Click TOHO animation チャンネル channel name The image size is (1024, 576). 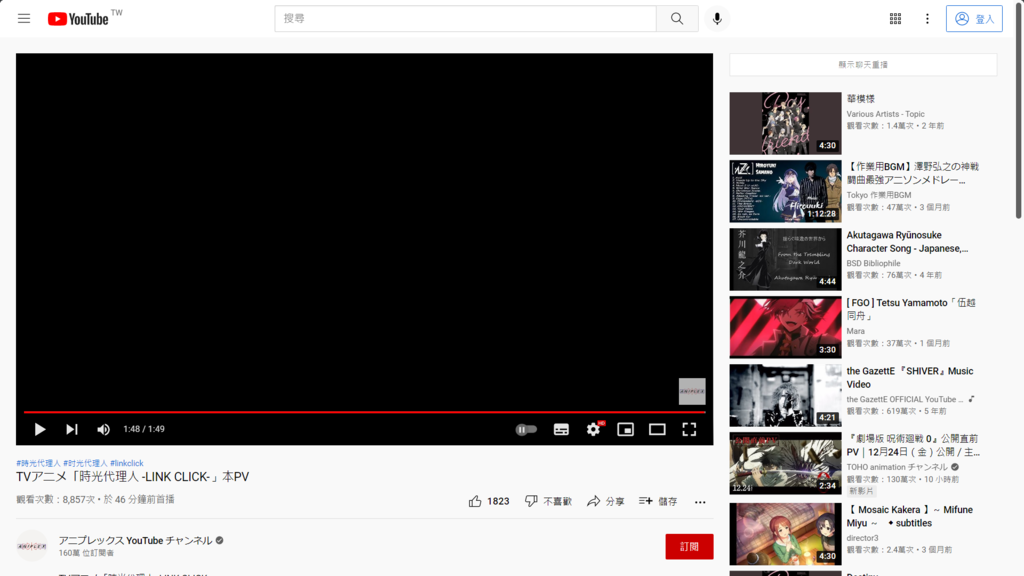coord(897,467)
